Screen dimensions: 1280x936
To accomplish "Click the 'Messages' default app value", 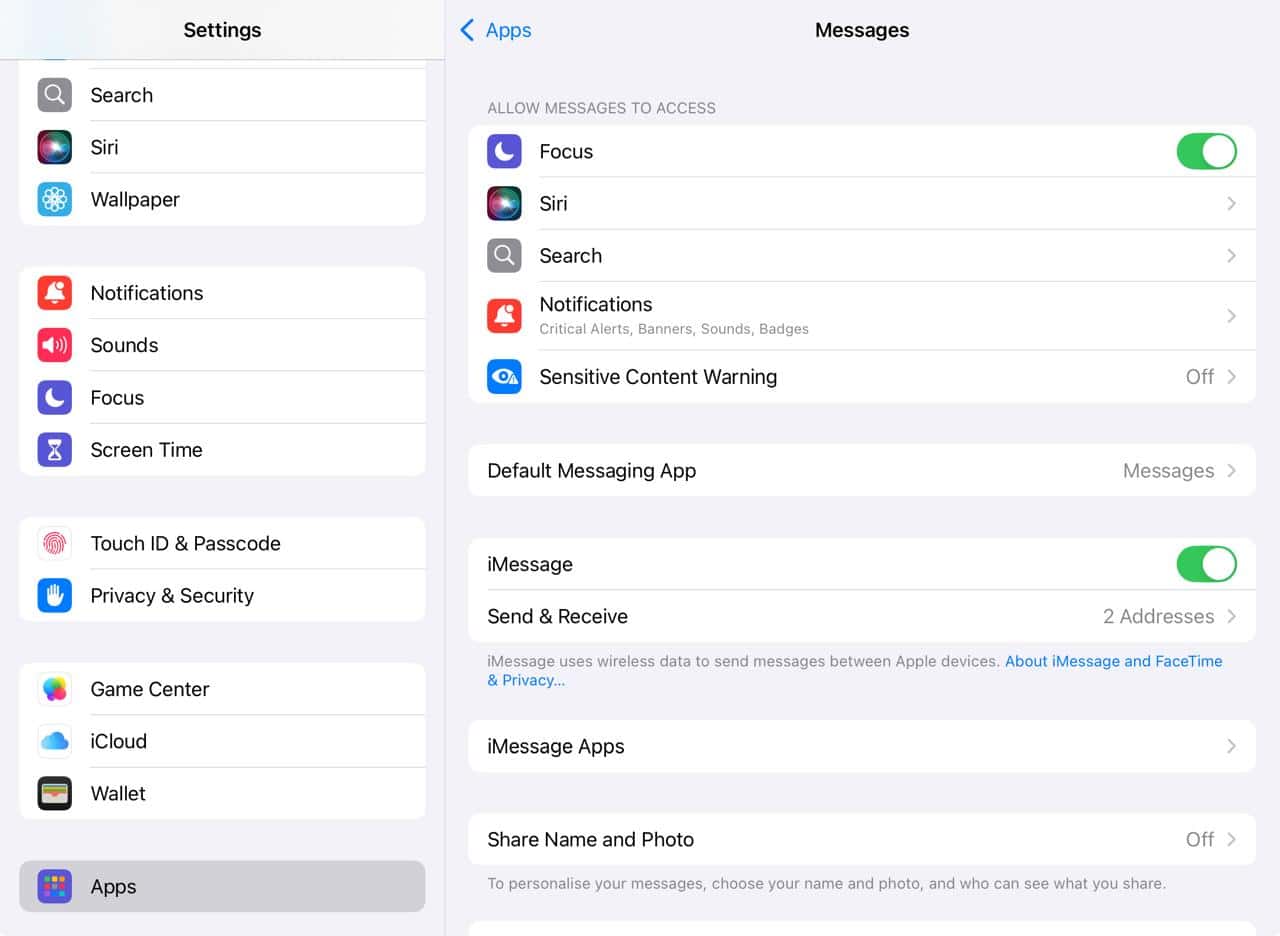I will 1168,470.
